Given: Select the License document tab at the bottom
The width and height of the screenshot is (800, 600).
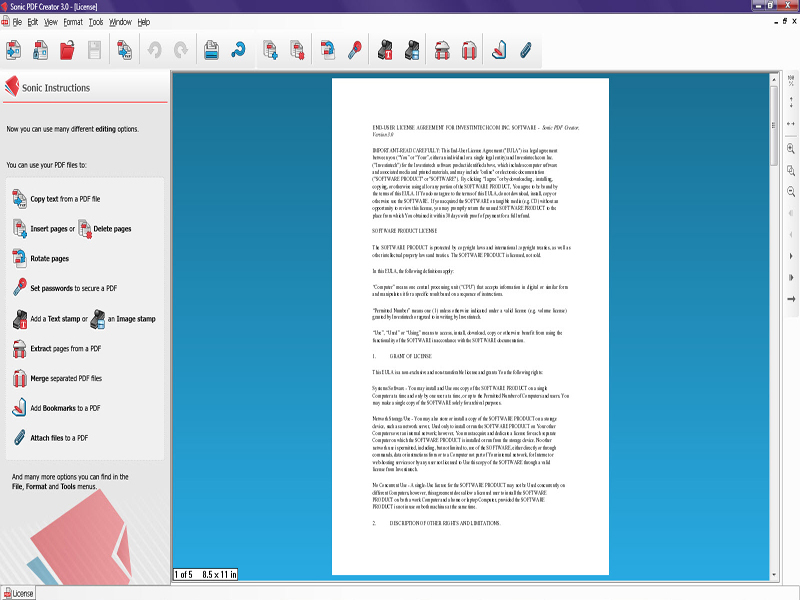Looking at the screenshot, I should pyautogui.click(x=18, y=593).
